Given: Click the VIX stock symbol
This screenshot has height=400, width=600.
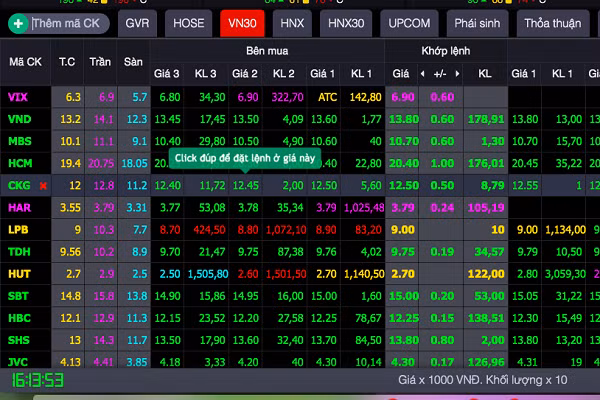Looking at the screenshot, I should (x=18, y=97).
